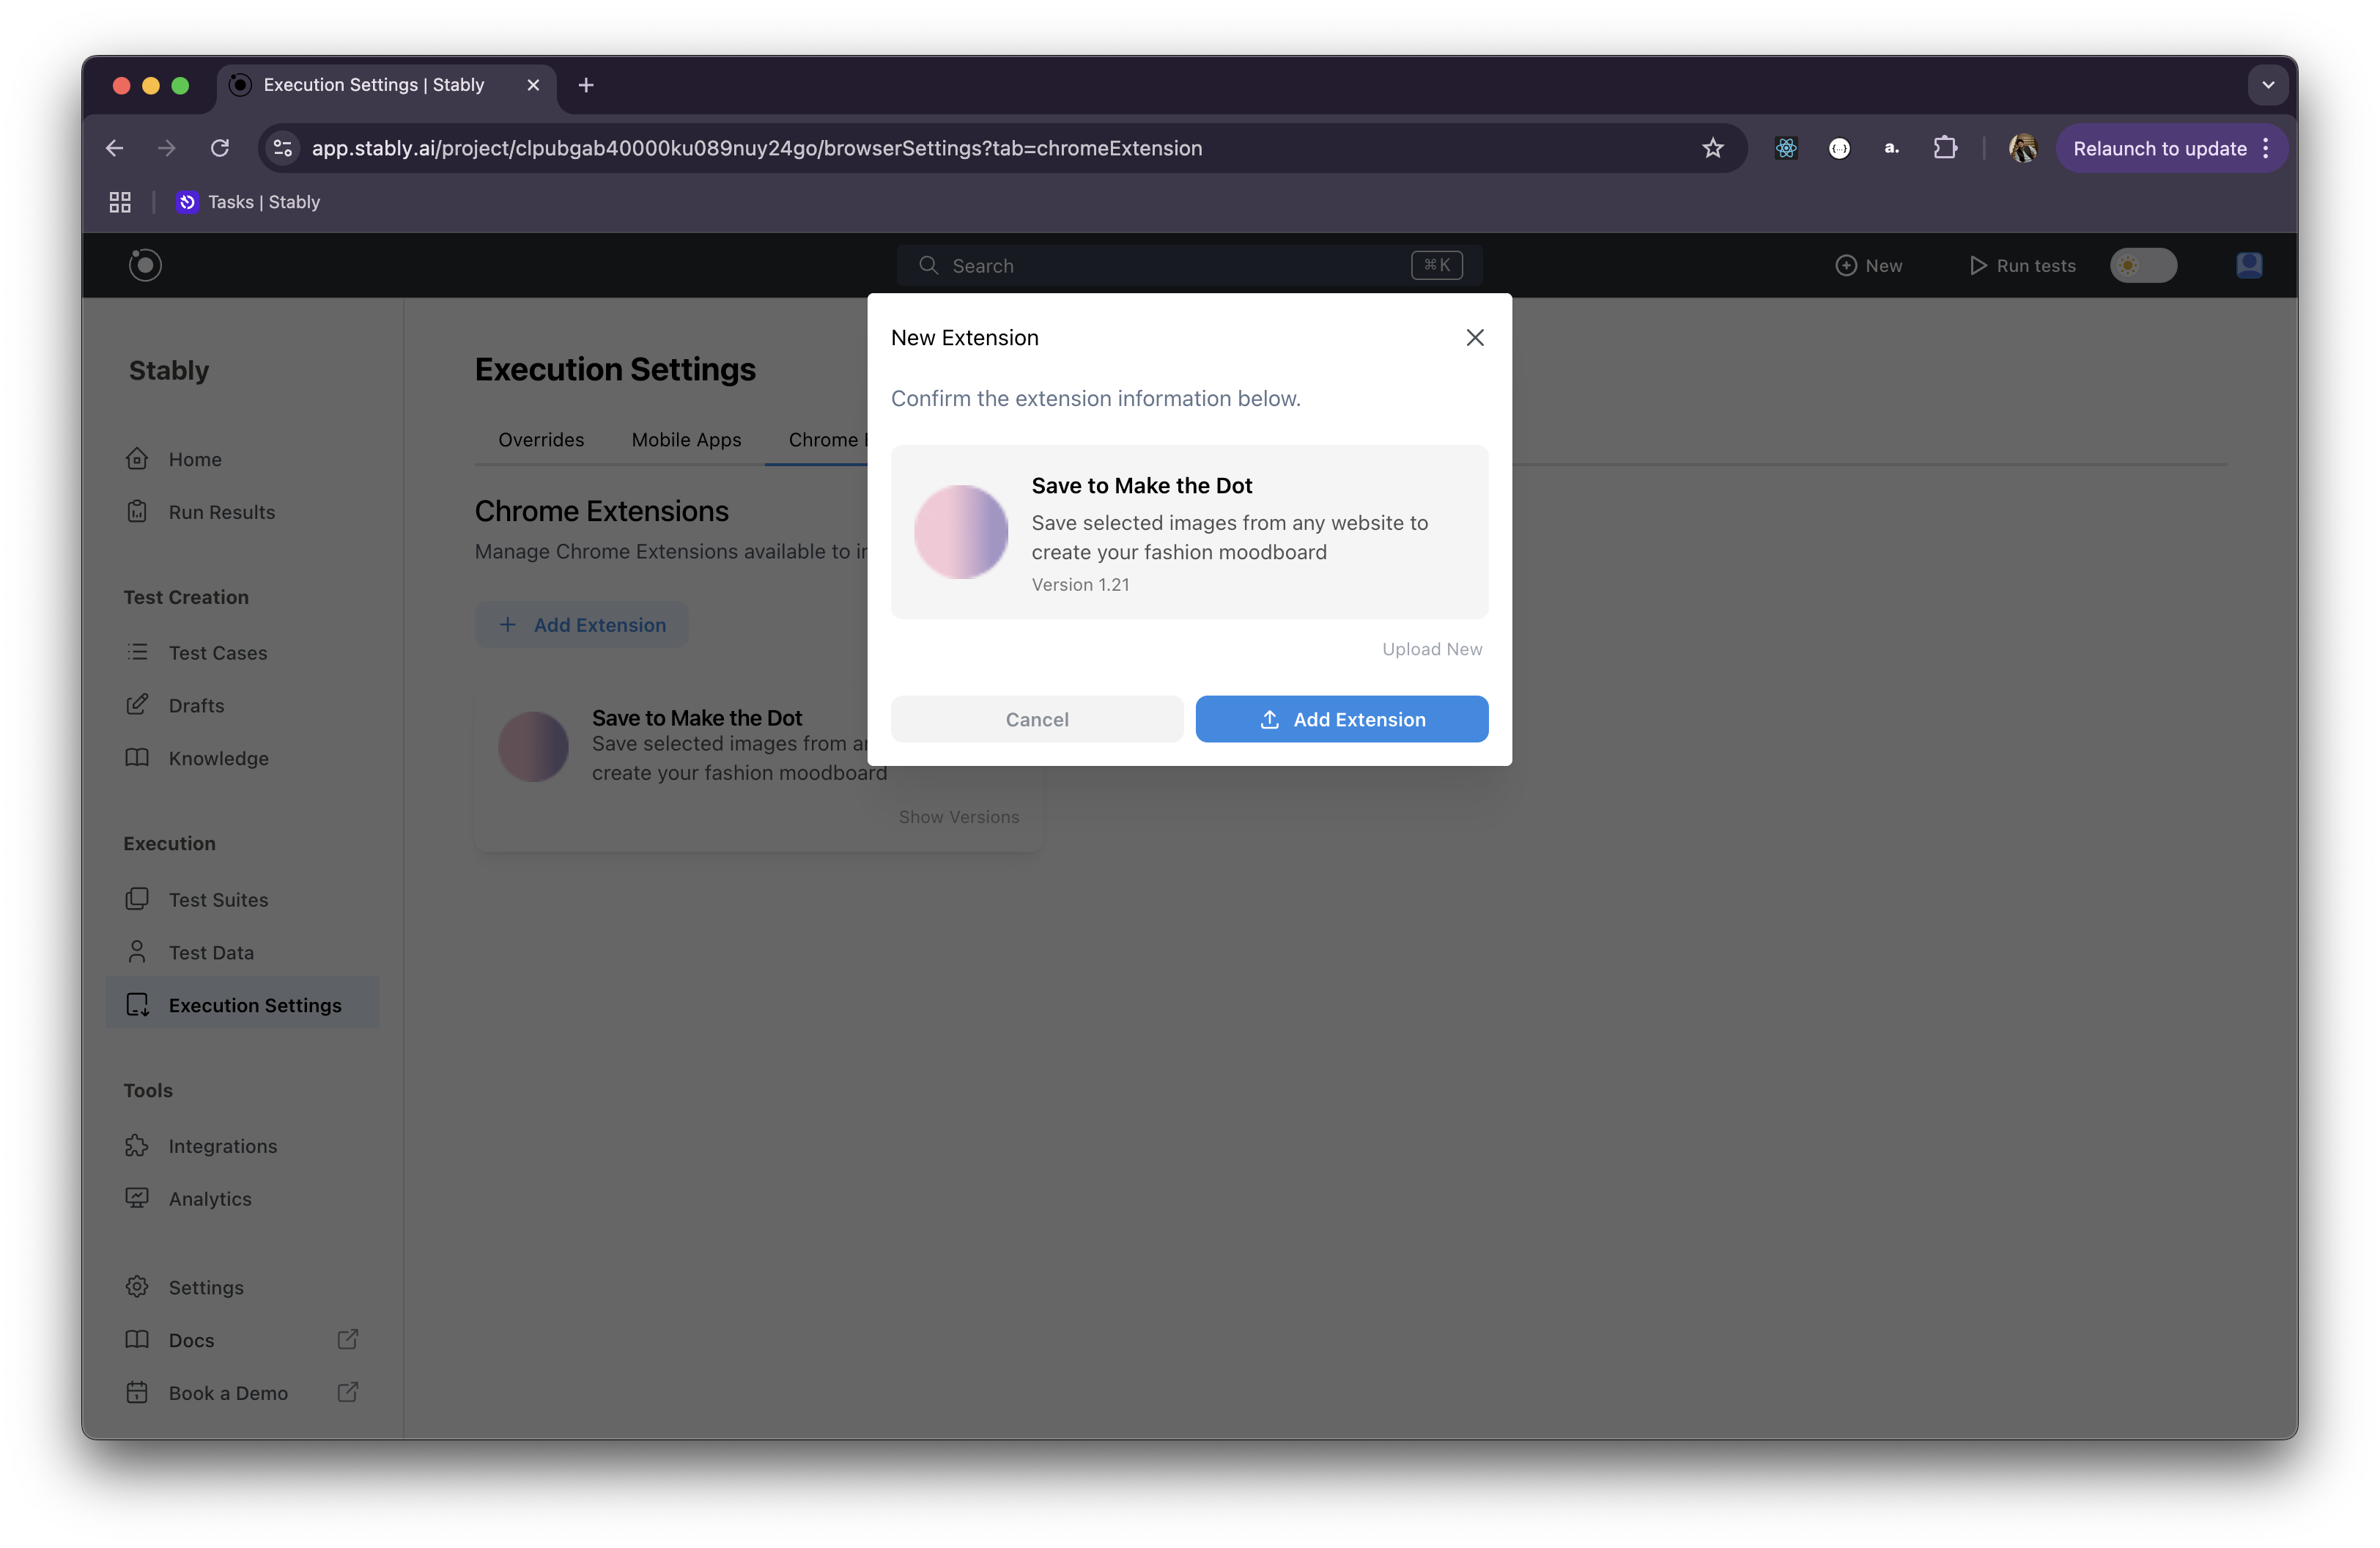2380x1548 pixels.
Task: Open the React DevTools extension icon
Action: coord(1786,148)
